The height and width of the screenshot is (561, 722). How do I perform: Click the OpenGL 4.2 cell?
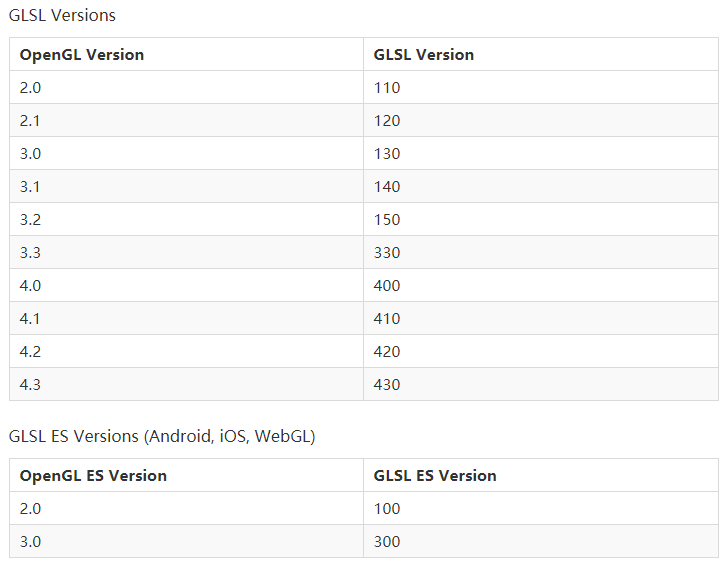click(x=30, y=352)
